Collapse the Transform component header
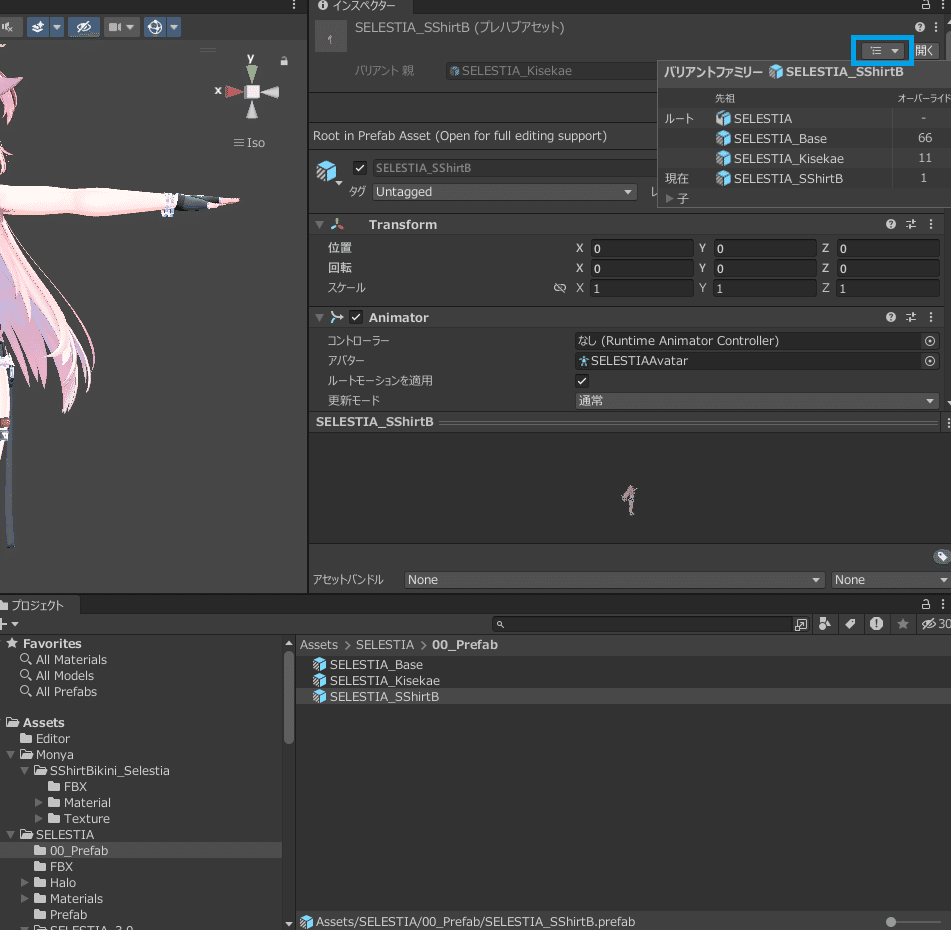The image size is (951, 930). [320, 224]
